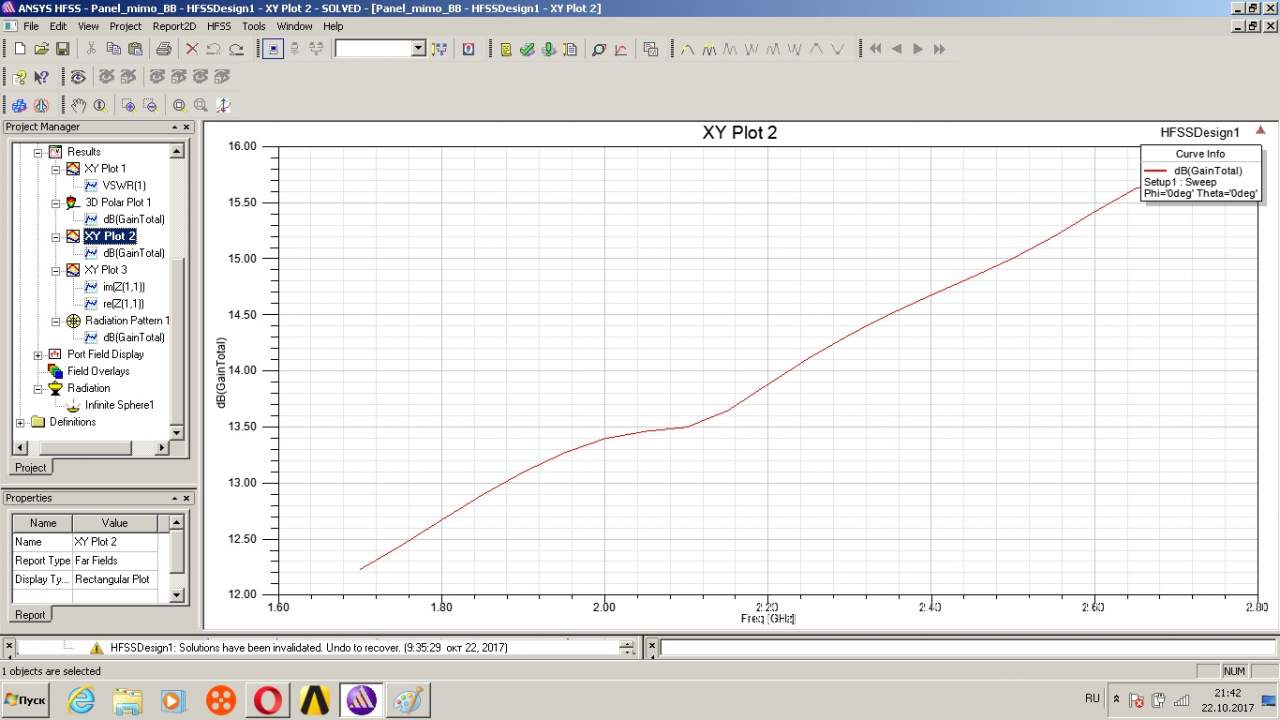Toggle the marker mode curve icon
The width and height of the screenshot is (1280, 720).
(687, 49)
